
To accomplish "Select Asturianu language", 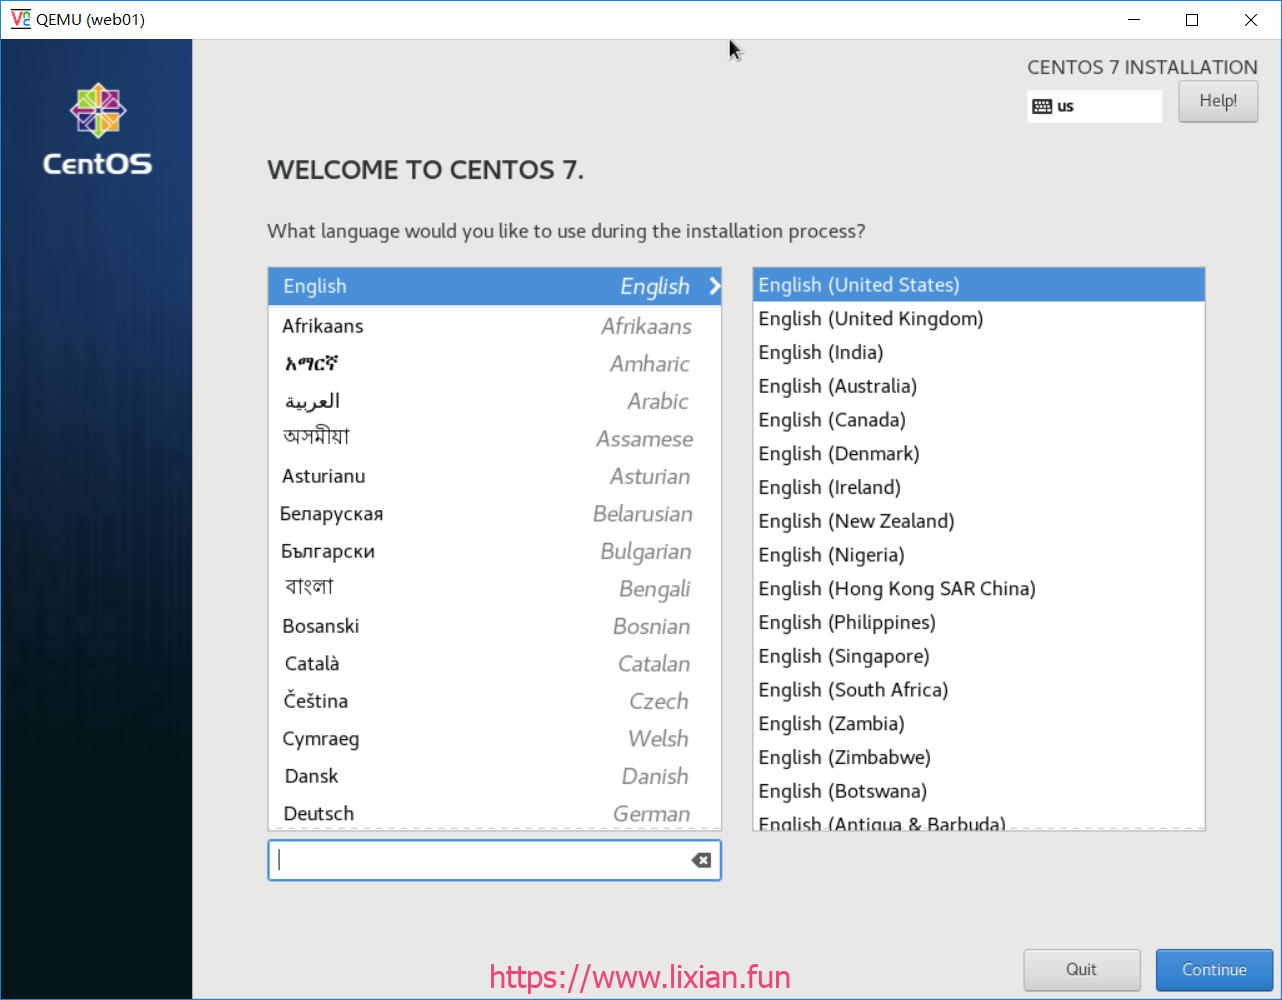I will point(494,476).
